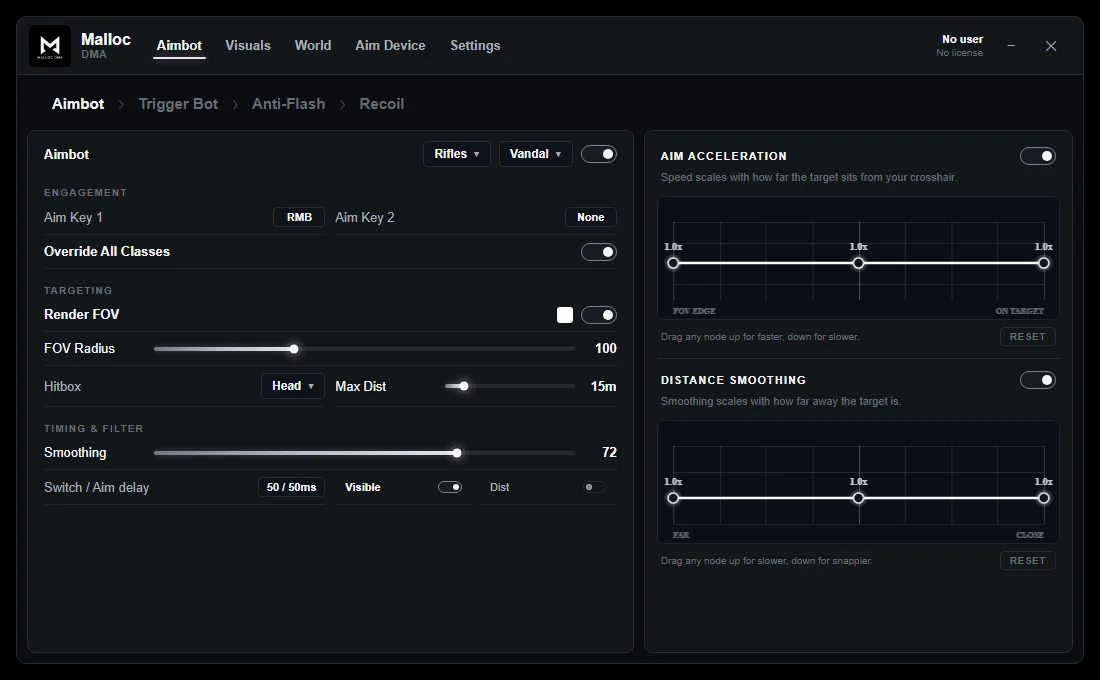Close the Malloc window
This screenshot has height=680, width=1100.
coord(1051,46)
